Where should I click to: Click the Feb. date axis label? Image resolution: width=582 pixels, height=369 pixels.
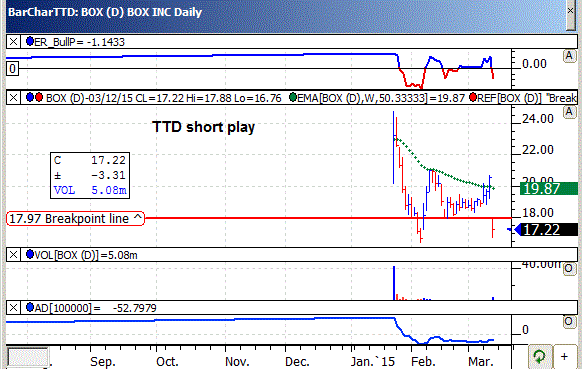point(423,362)
